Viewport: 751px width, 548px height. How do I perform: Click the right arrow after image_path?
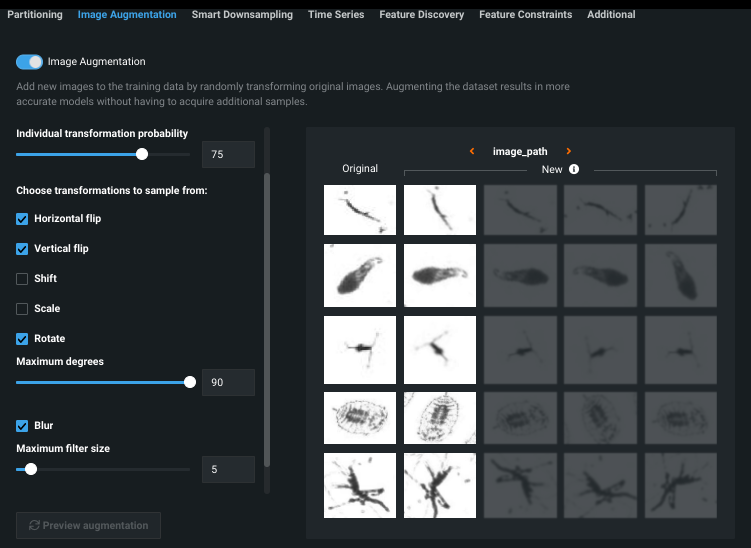click(x=569, y=152)
